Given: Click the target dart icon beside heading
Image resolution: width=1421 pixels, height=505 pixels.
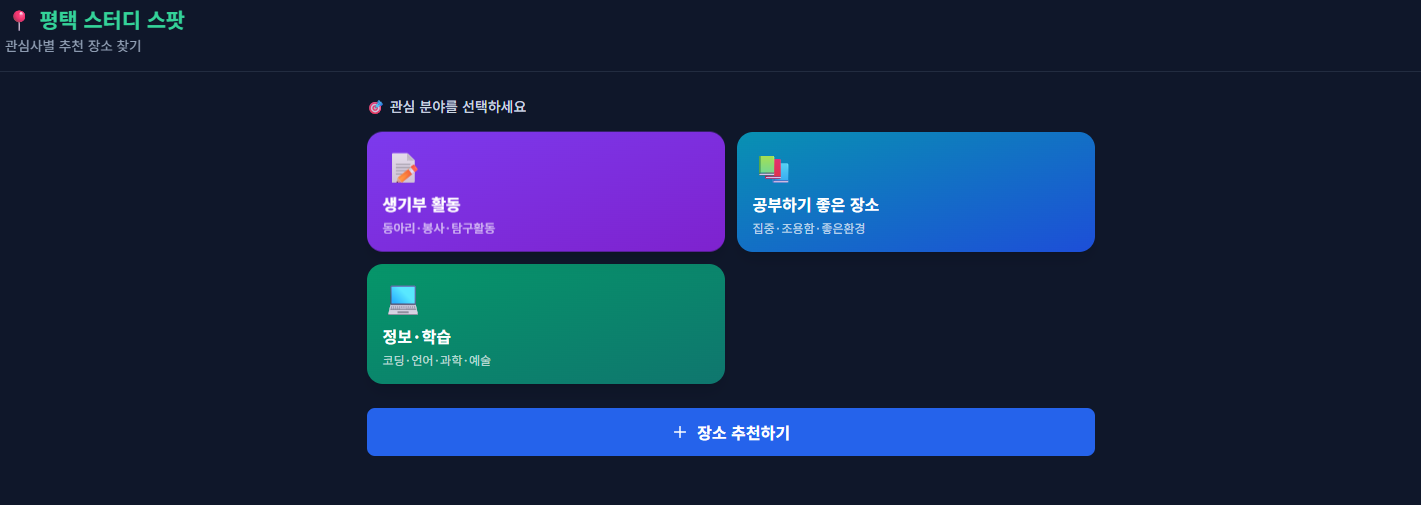Looking at the screenshot, I should 375,107.
